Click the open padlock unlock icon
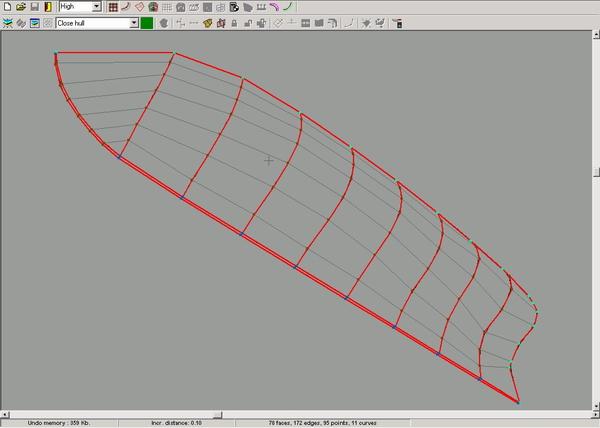The image size is (600, 428). 248,23
